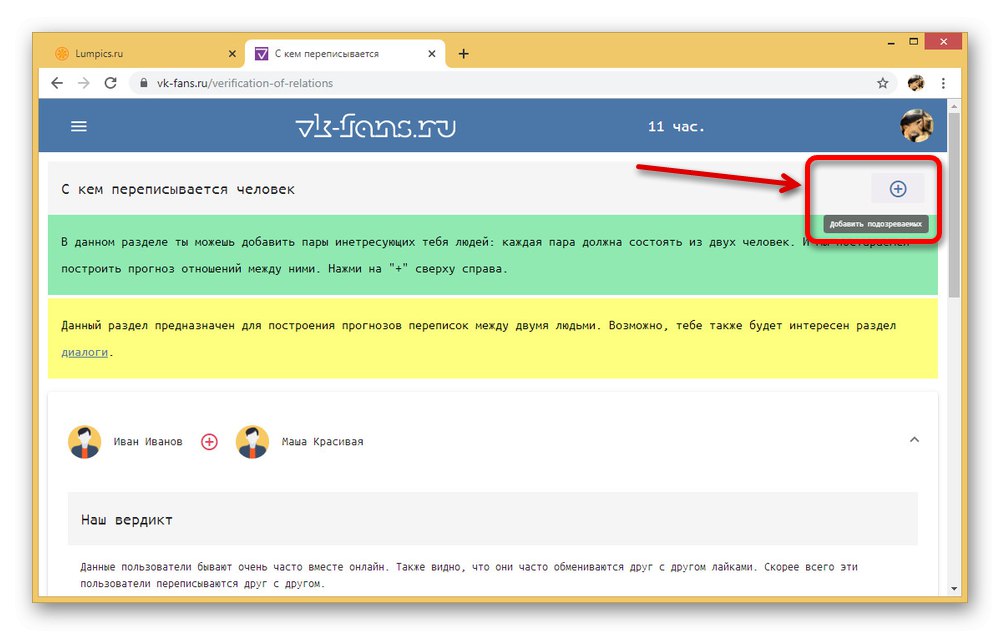Click the heading 'С кем переписывается человек'
The height and width of the screenshot is (635, 1000).
pos(178,189)
